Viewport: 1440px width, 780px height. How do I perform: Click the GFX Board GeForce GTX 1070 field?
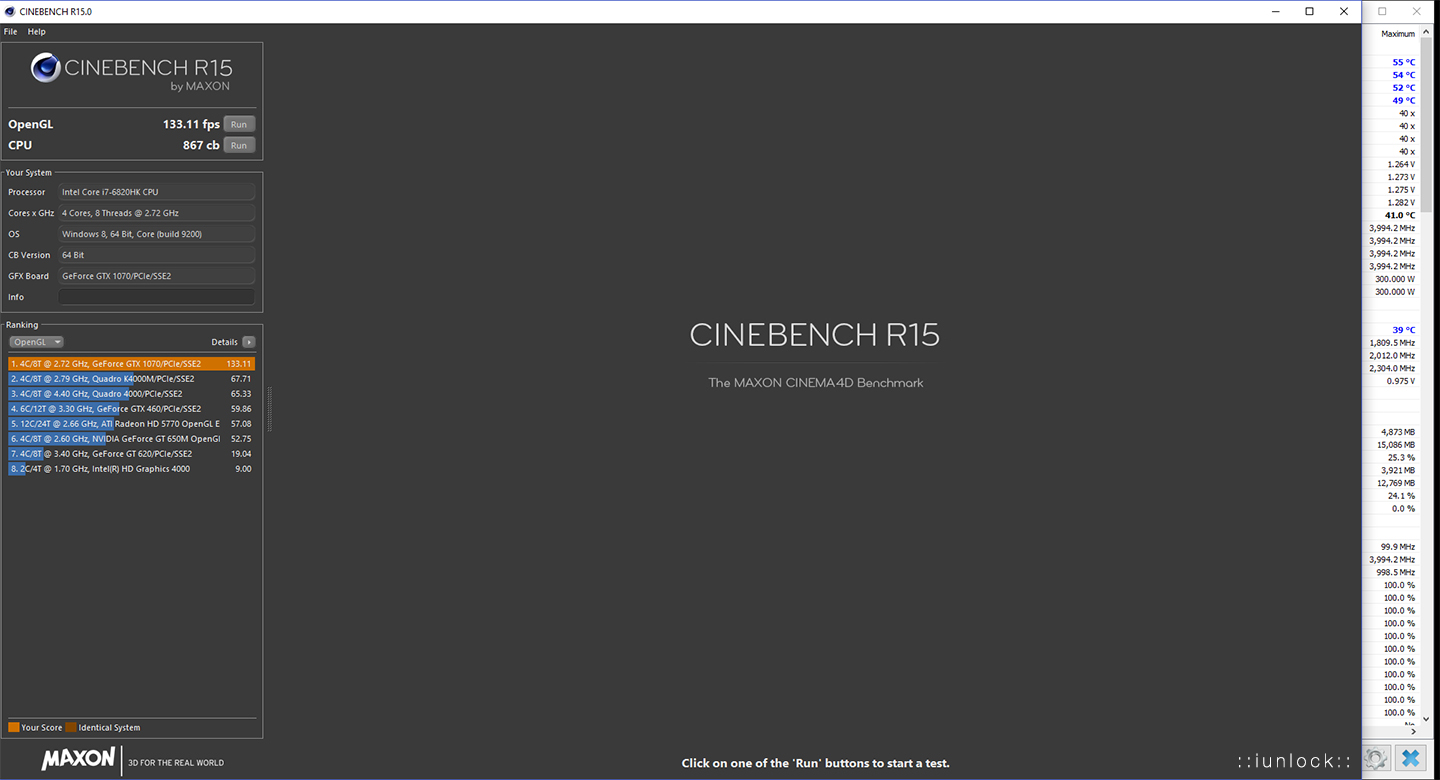(156, 276)
